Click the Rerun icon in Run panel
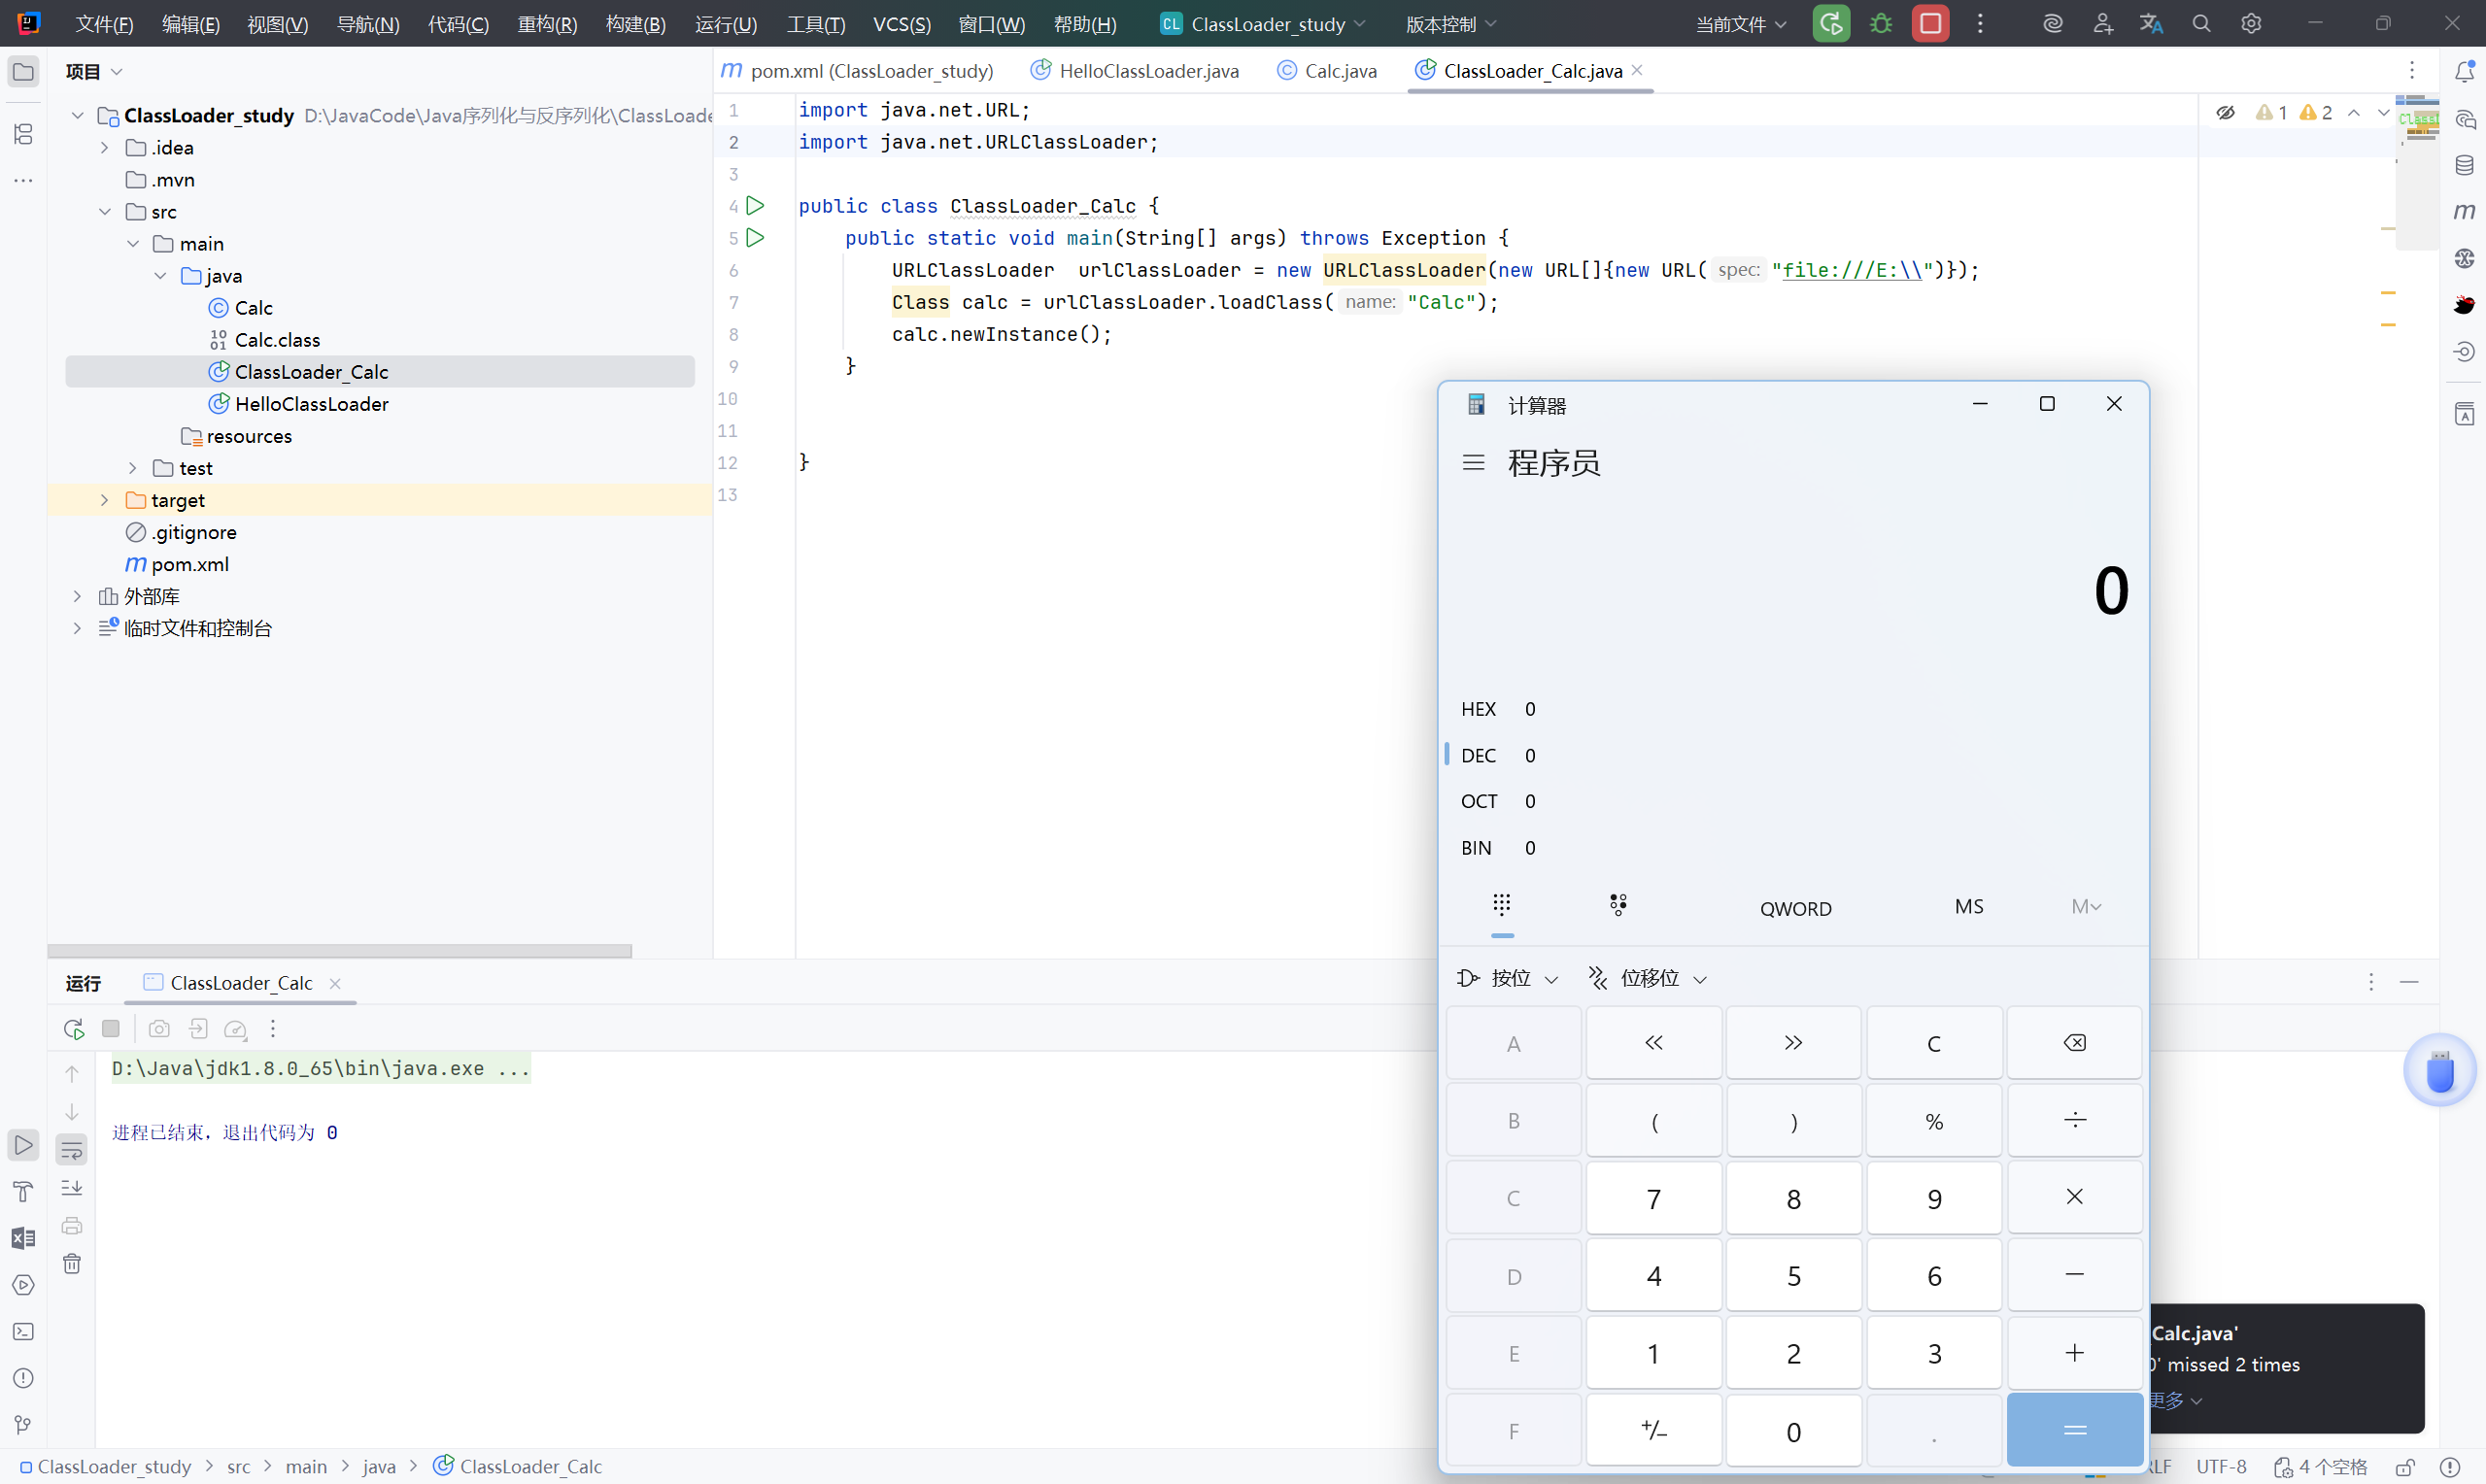Image resolution: width=2486 pixels, height=1484 pixels. coord(73,1028)
